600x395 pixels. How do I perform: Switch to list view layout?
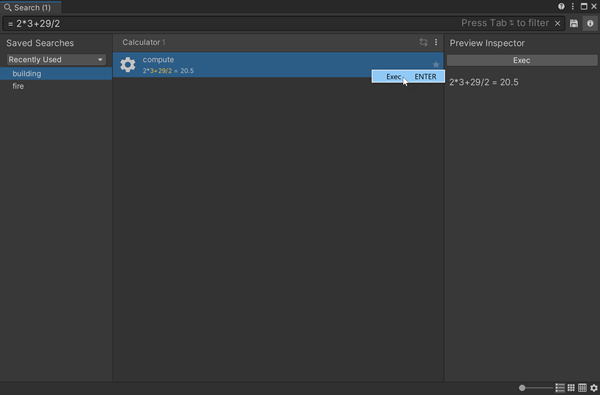(x=560, y=388)
